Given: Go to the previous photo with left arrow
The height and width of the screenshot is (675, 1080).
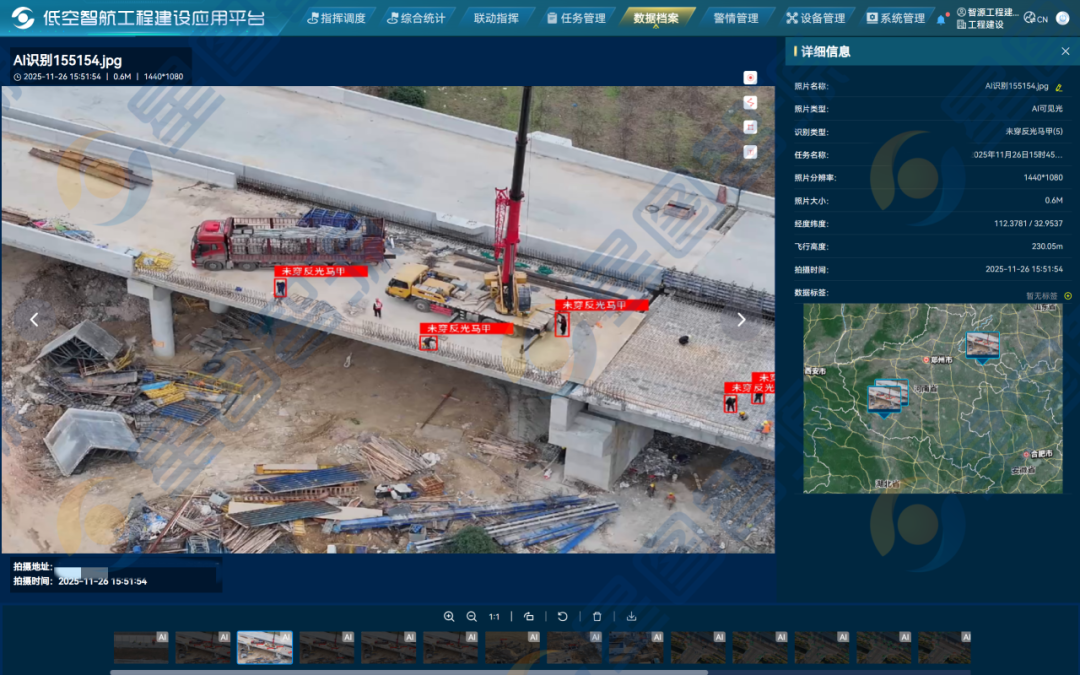Looking at the screenshot, I should [34, 320].
